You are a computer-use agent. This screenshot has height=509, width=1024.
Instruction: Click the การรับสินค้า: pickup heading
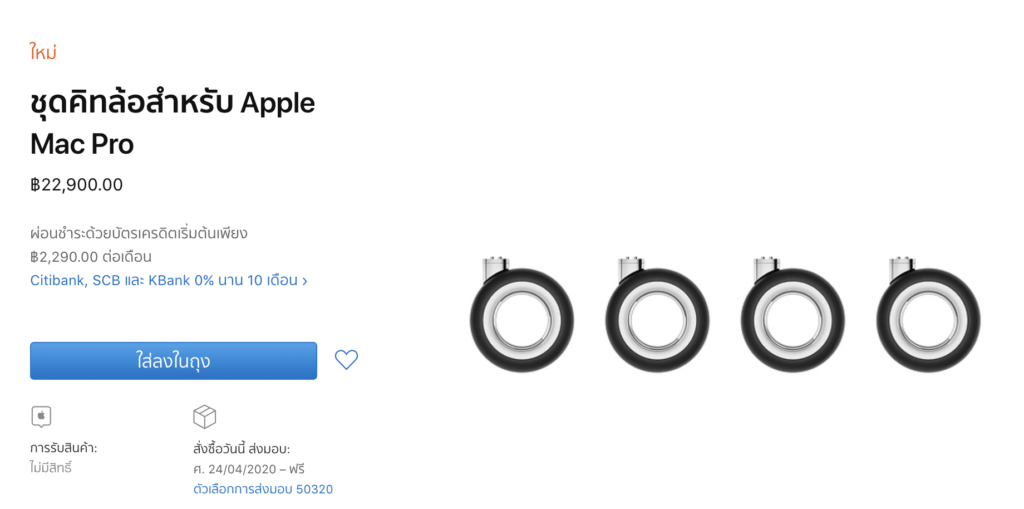click(x=63, y=448)
